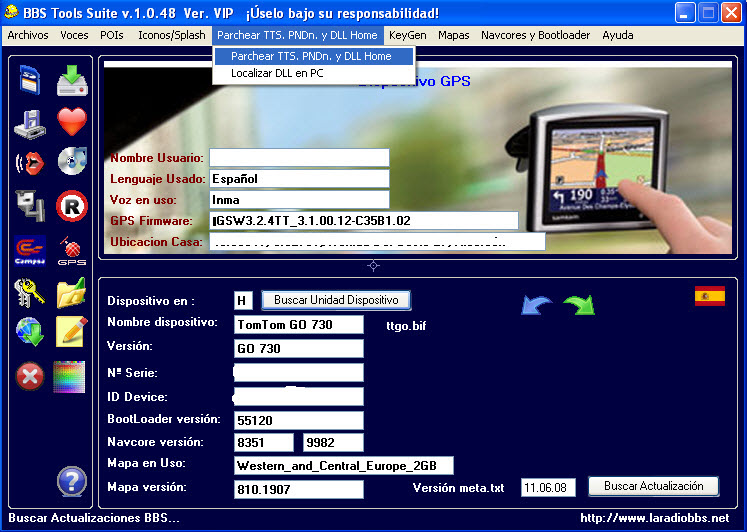
Task: Click the Lenguaje Usado field
Action: pos(299,179)
